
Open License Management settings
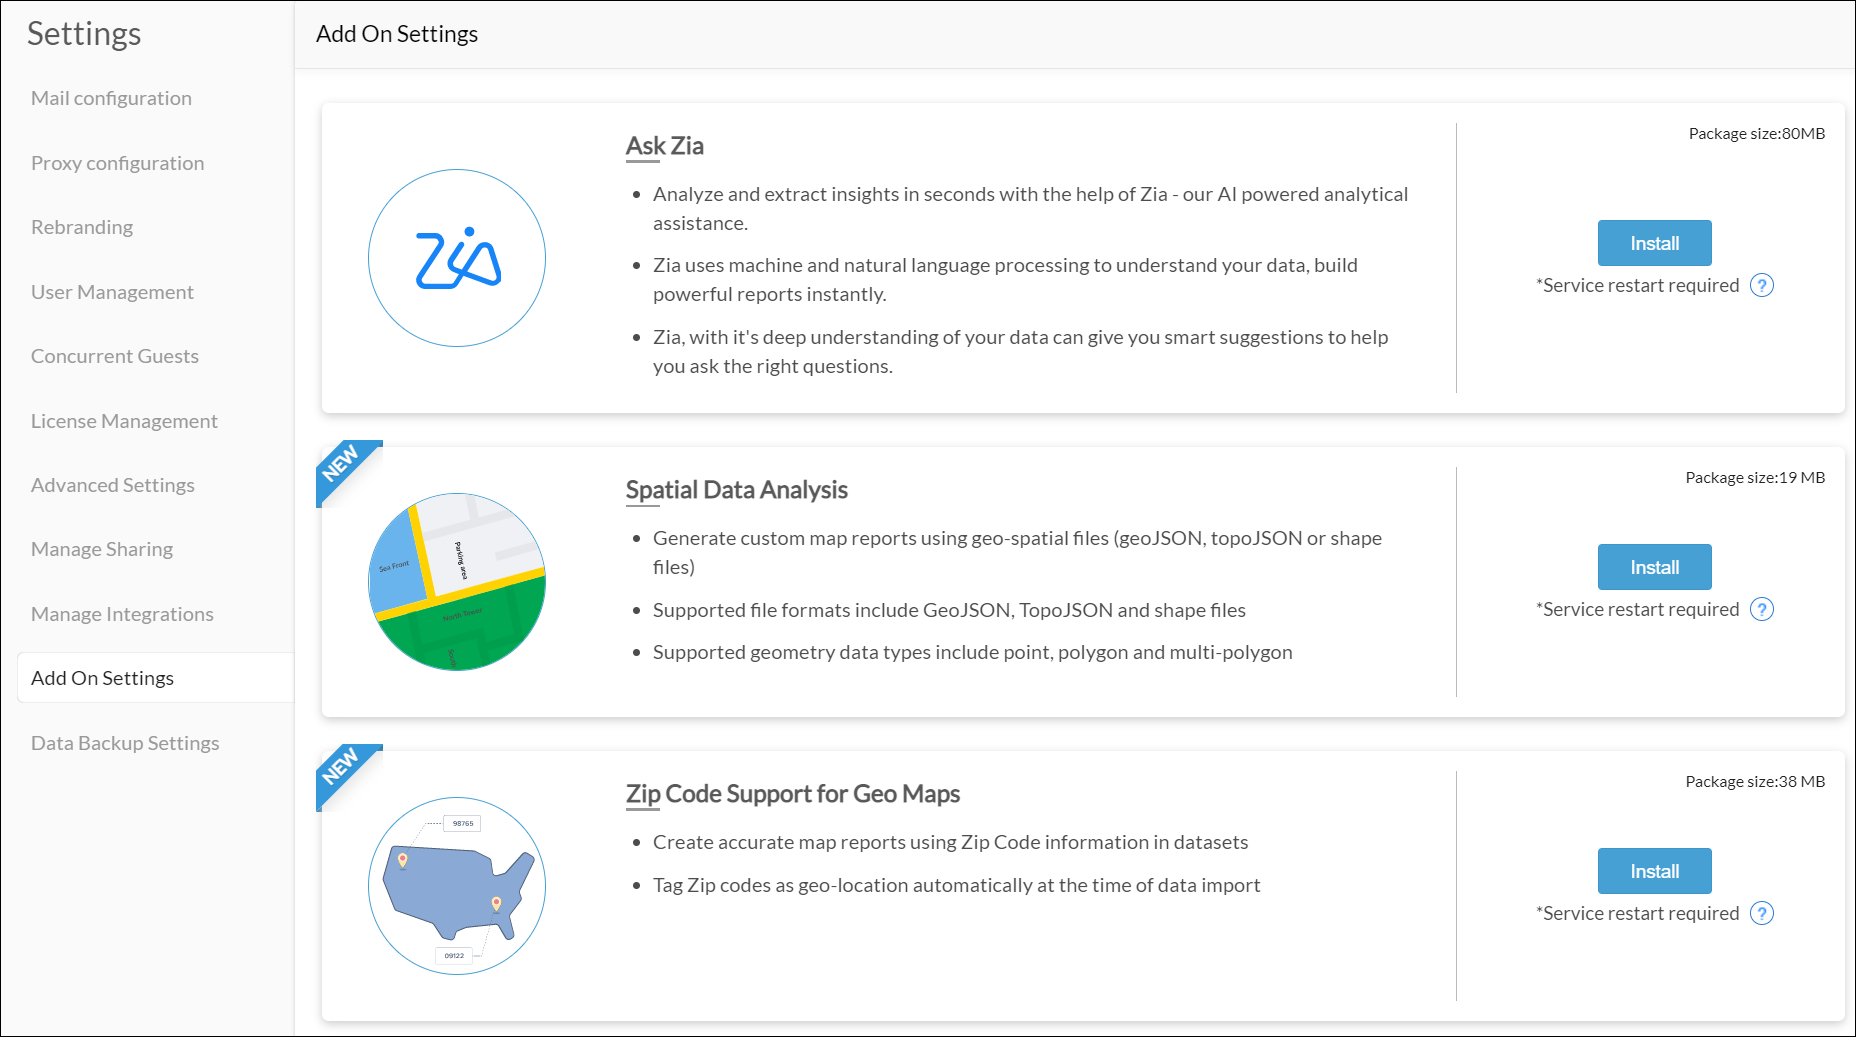click(124, 420)
